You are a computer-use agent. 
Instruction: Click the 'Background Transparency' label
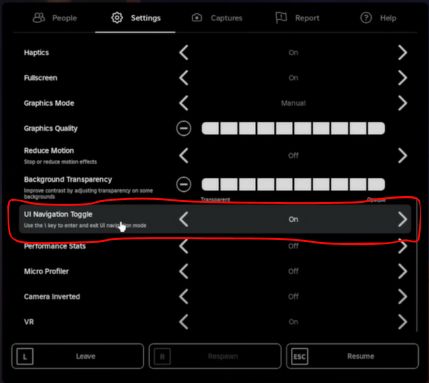click(x=68, y=179)
